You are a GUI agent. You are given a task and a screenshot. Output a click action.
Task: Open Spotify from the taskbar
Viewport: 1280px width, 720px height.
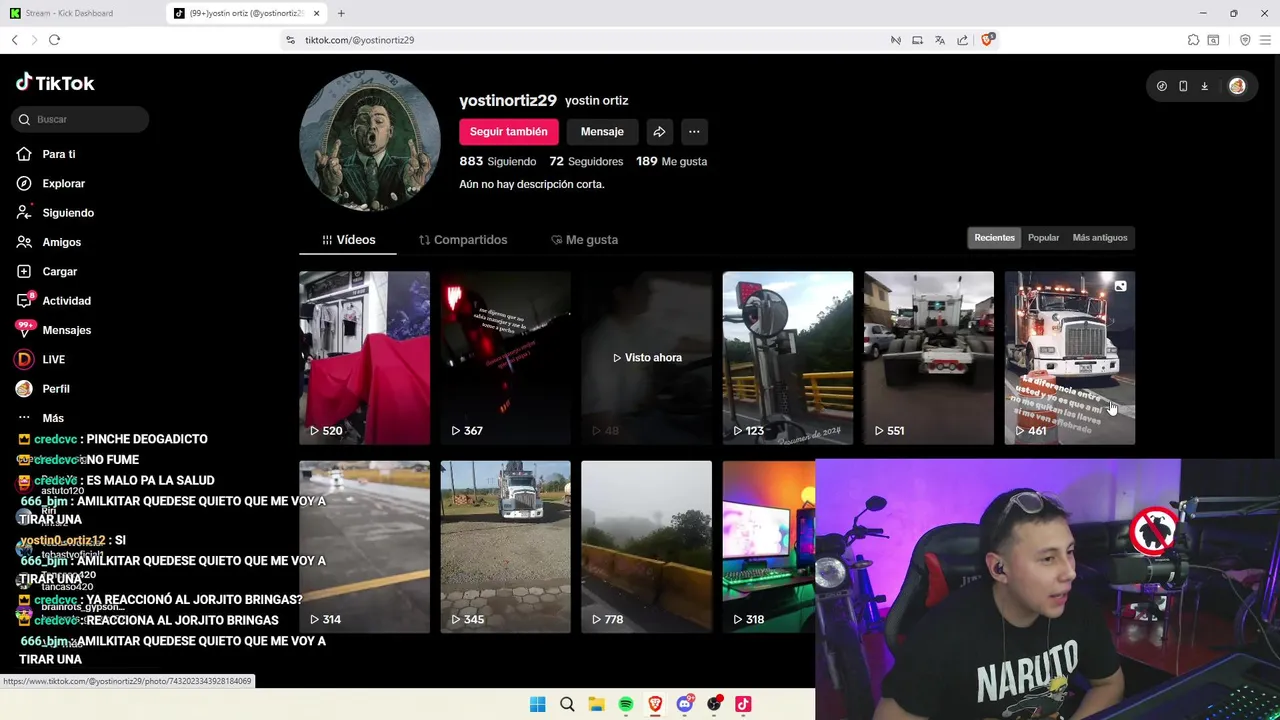coord(626,704)
